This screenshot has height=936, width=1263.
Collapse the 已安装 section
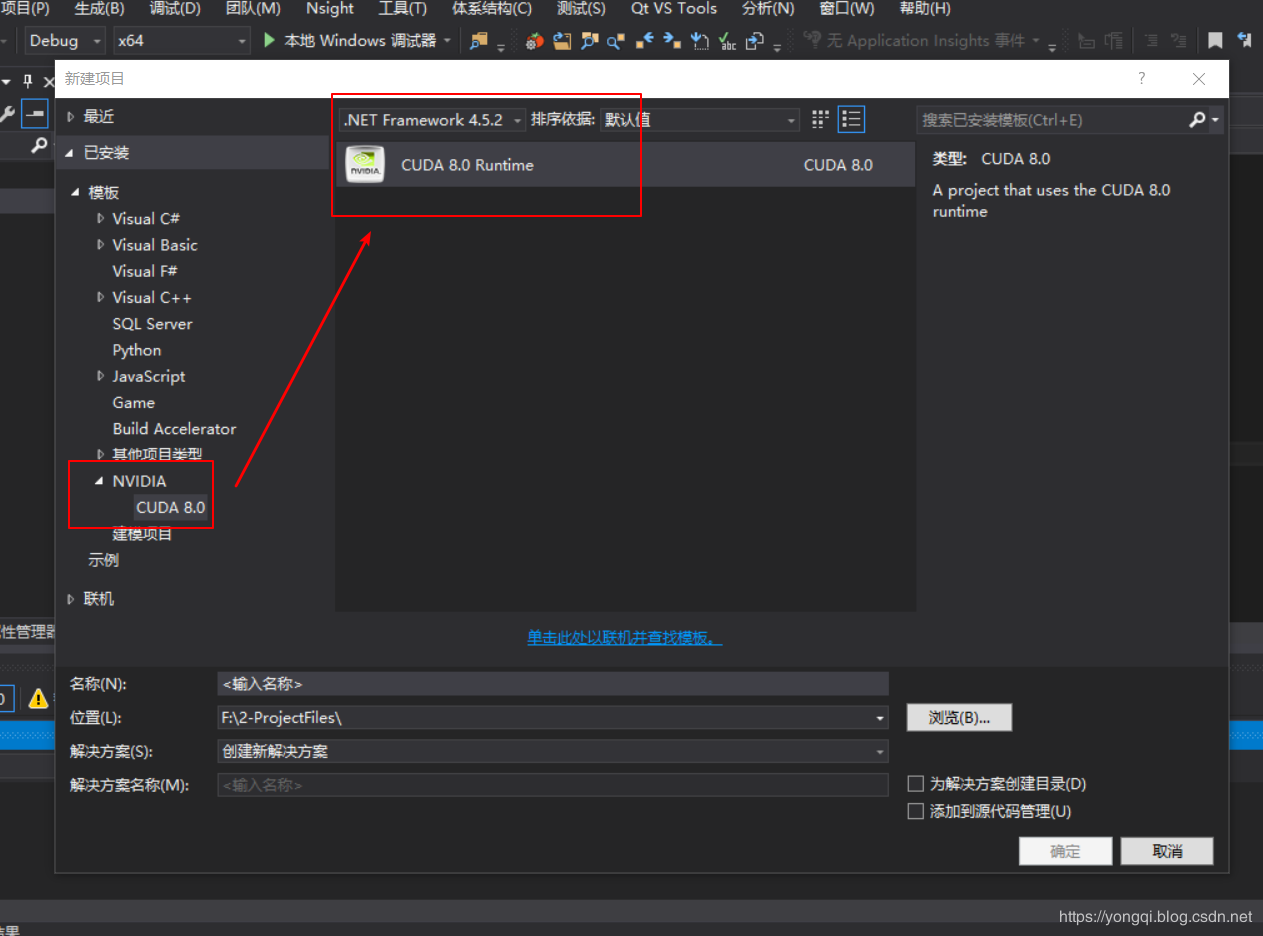[x=70, y=153]
